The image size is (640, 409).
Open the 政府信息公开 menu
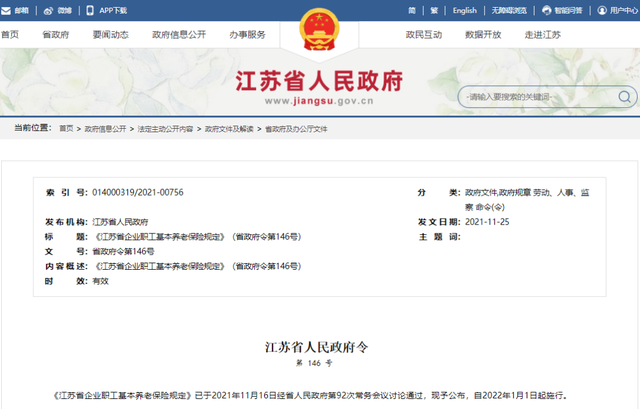(x=179, y=35)
